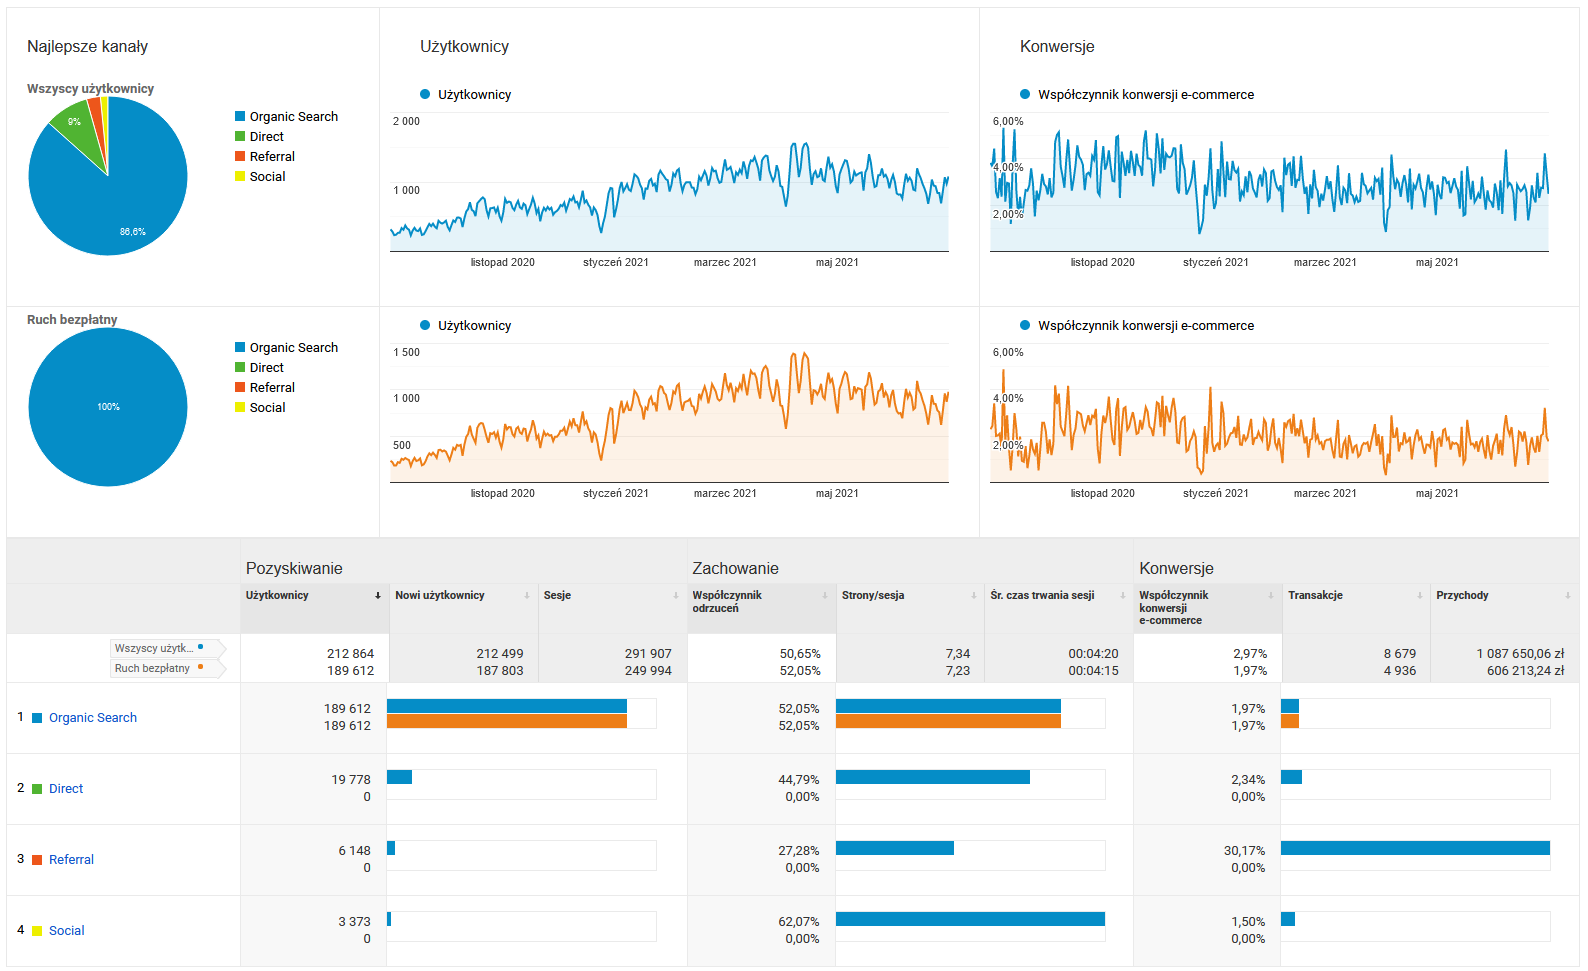Click Referral conversion rate 30,17%
The width and height of the screenshot is (1588, 971).
tap(1244, 851)
